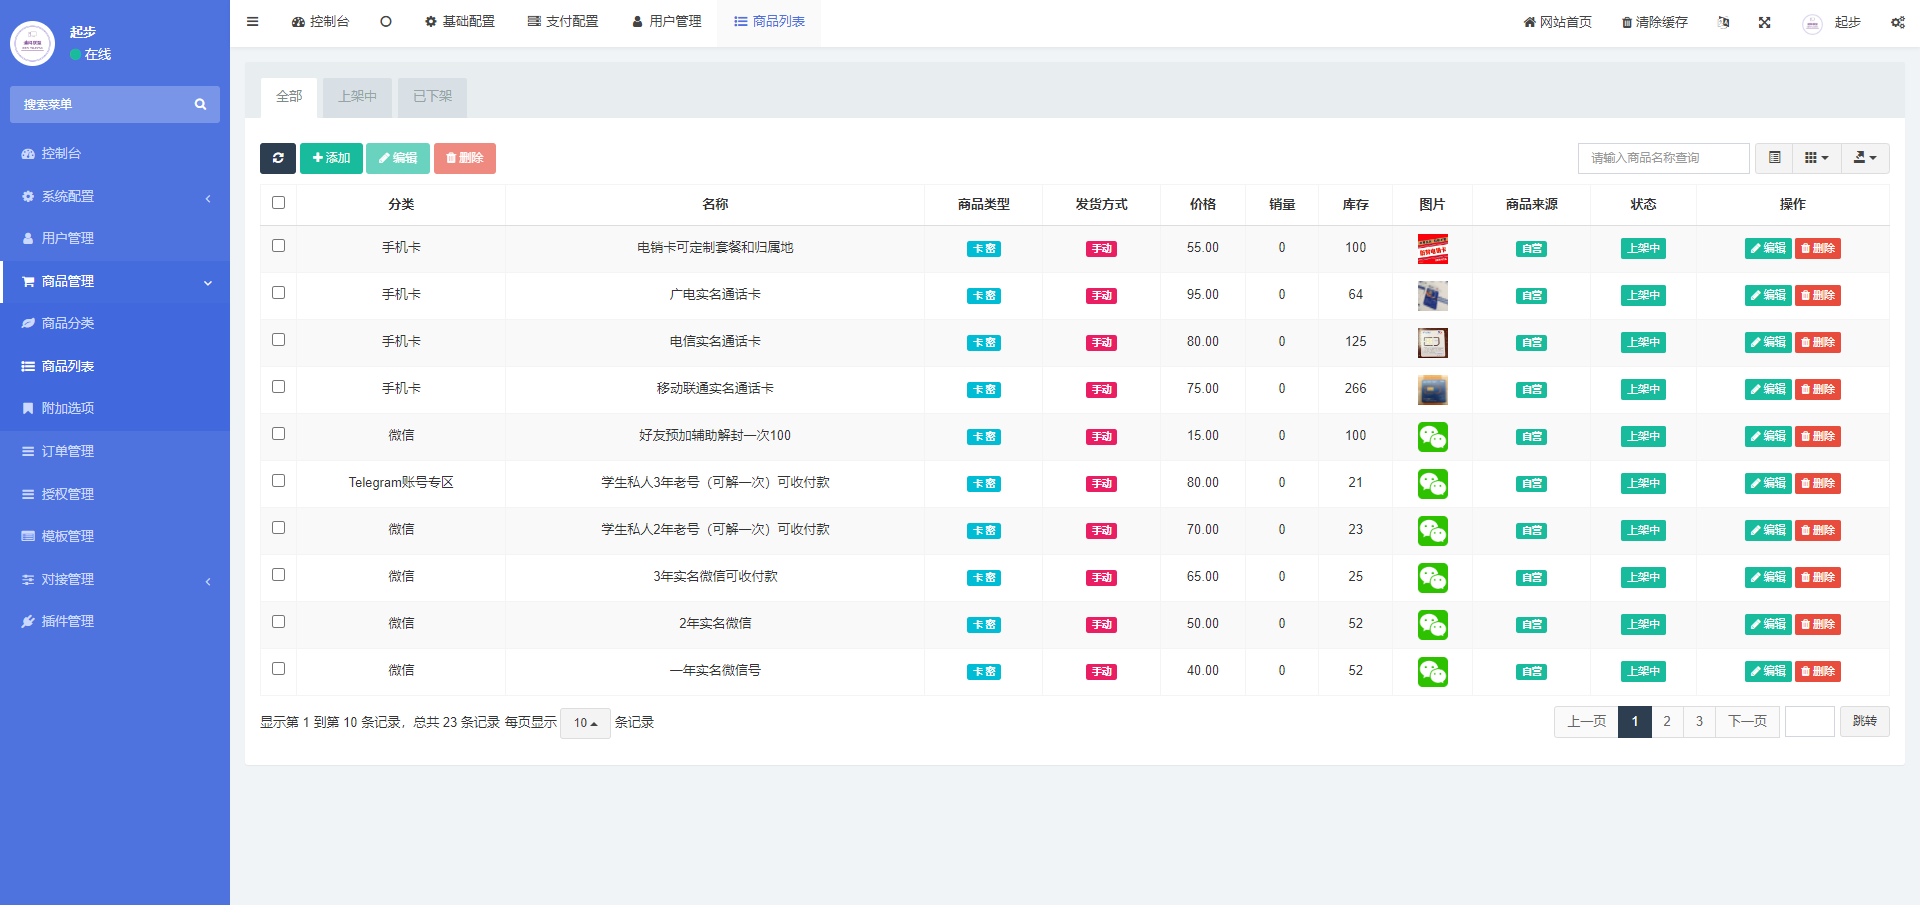This screenshot has width=1920, height=905.
Task: Open 订单管理 in the sidebar menu
Action: (x=68, y=452)
